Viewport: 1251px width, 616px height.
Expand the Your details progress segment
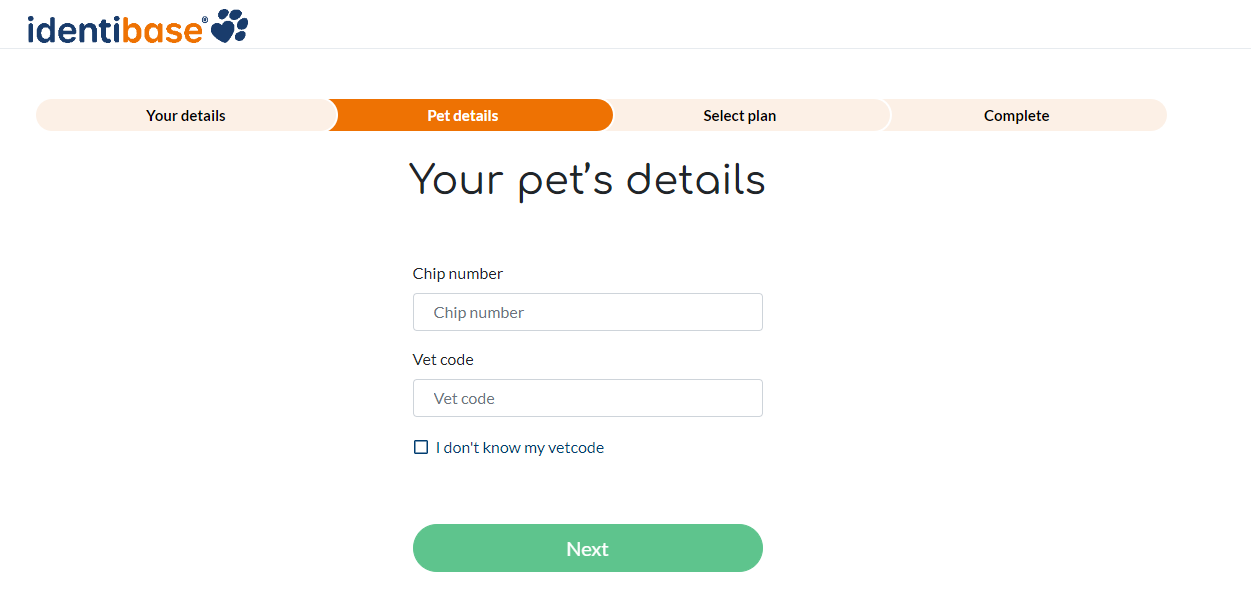point(185,115)
